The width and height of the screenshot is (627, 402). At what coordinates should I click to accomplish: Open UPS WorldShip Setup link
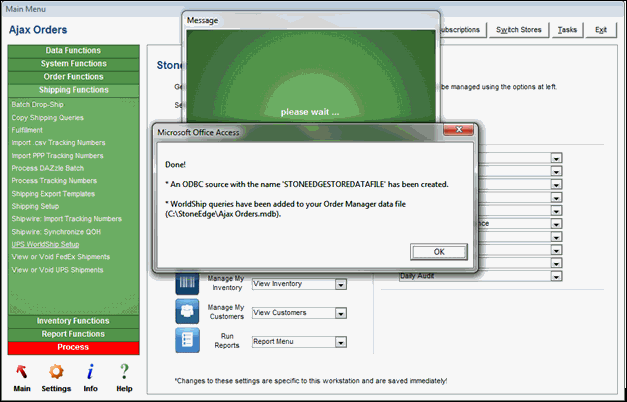pyautogui.click(x=45, y=244)
